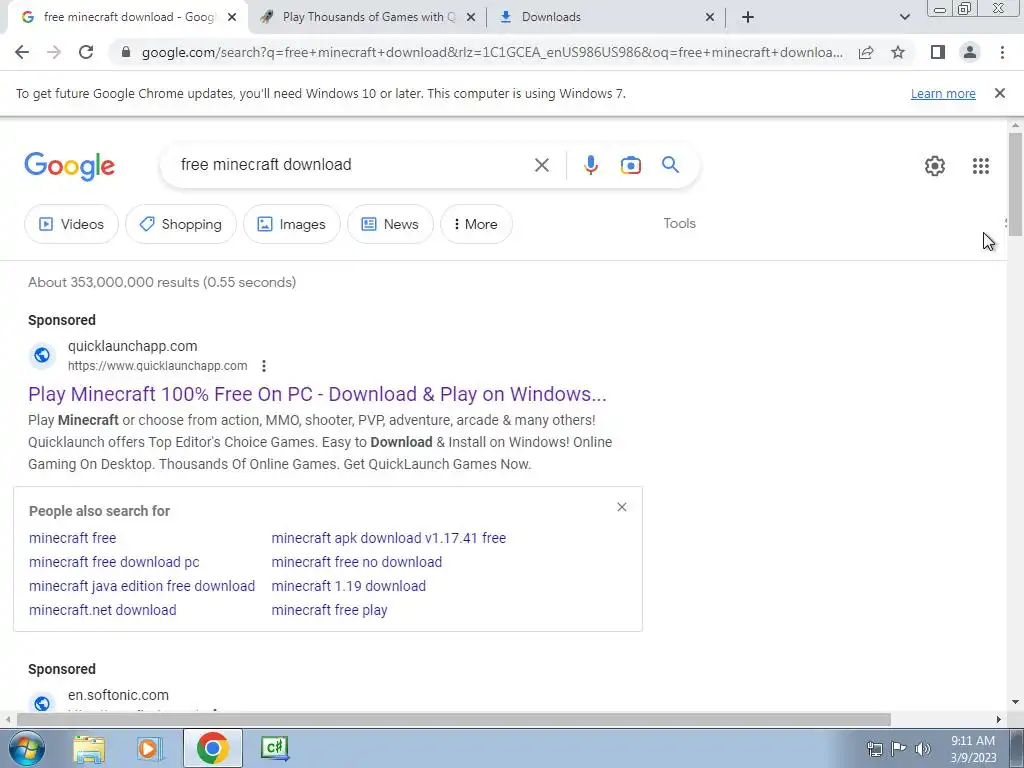
Task: Share this page via address bar icon
Action: click(x=866, y=52)
